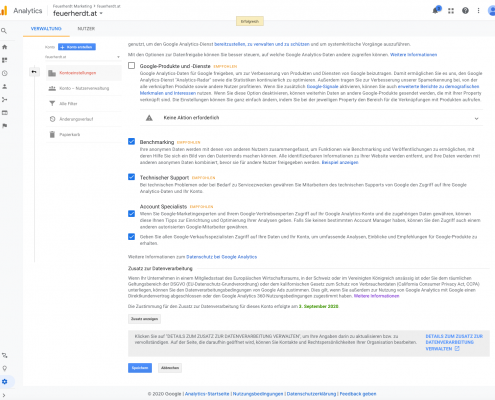This screenshot has width=495, height=400.
Task: Click warning triangle icon beside Keine Aktion erforderlich
Action: click(x=149, y=118)
